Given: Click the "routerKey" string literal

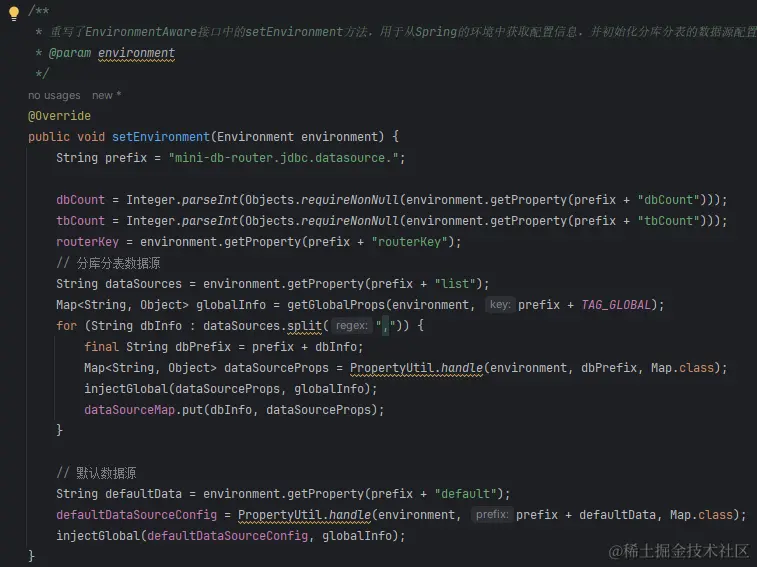Looking at the screenshot, I should (409, 241).
